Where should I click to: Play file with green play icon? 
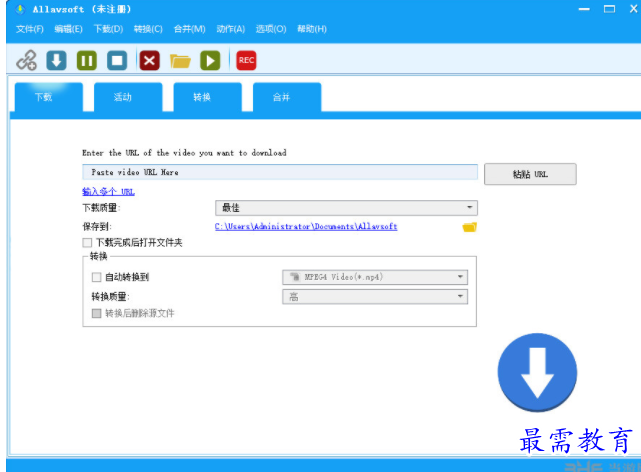[x=210, y=60]
